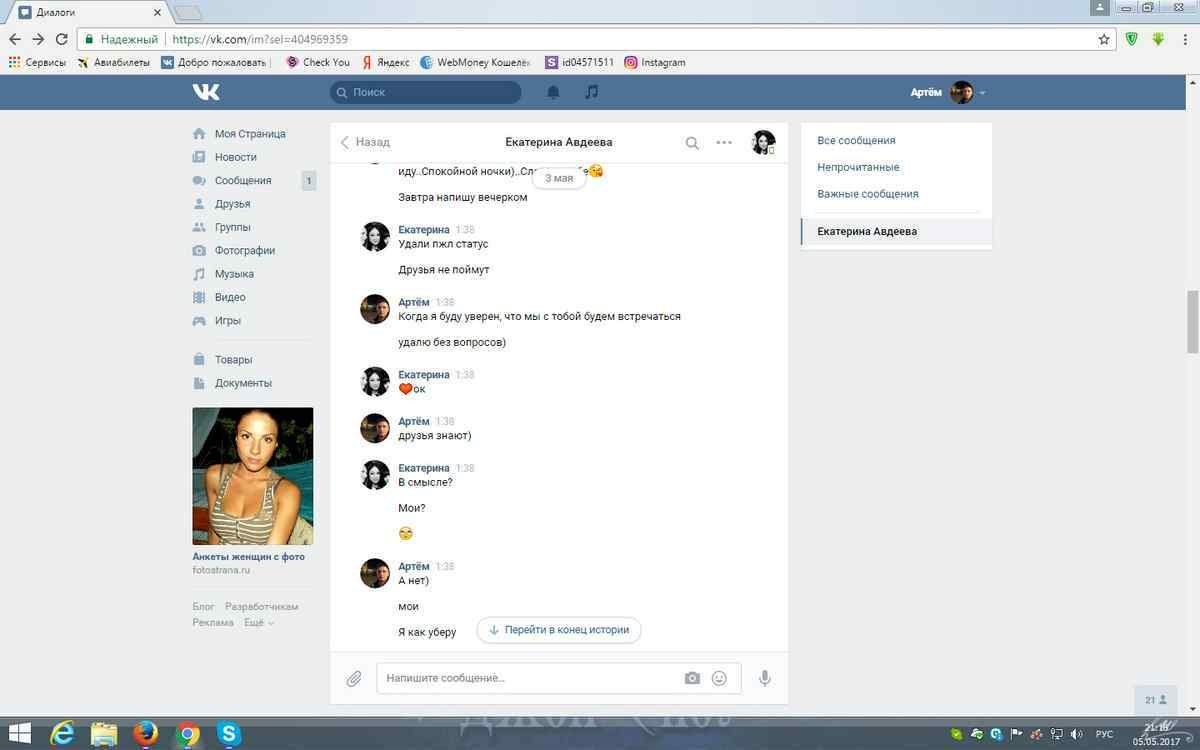Expand the Ещё footer menu
Image resolution: width=1200 pixels, height=750 pixels.
coord(258,622)
